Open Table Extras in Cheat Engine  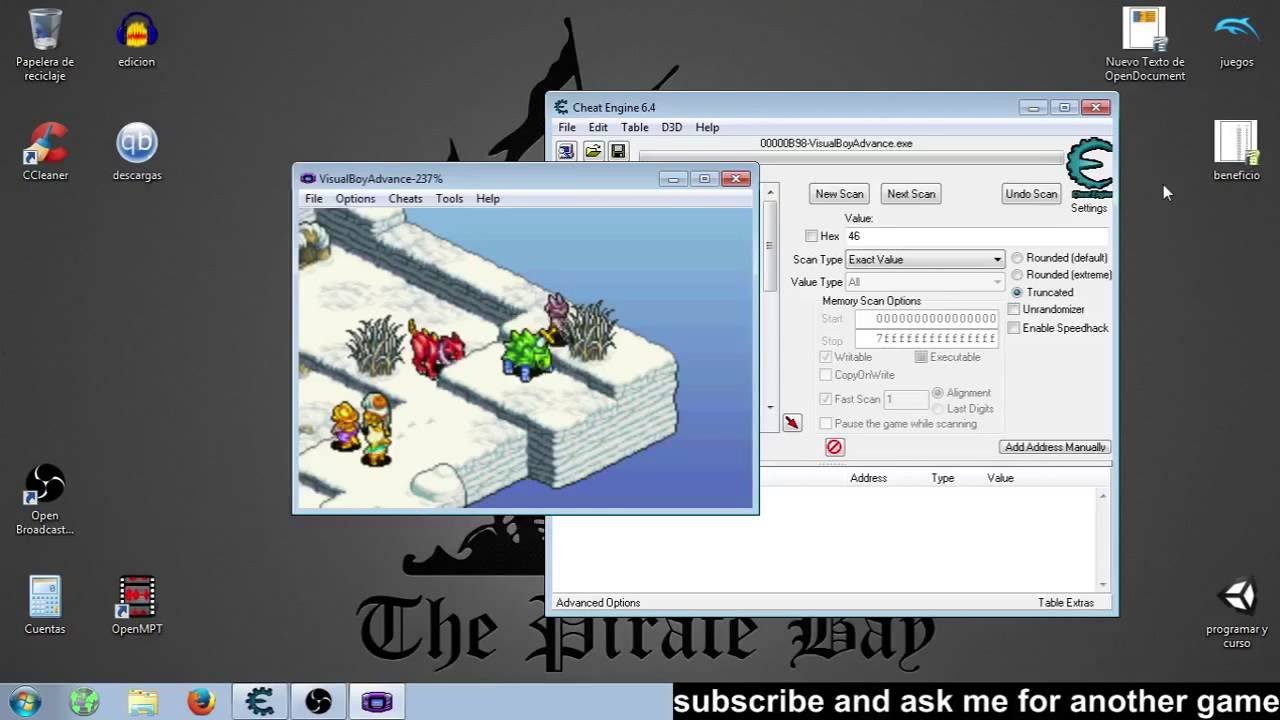[x=1066, y=602]
